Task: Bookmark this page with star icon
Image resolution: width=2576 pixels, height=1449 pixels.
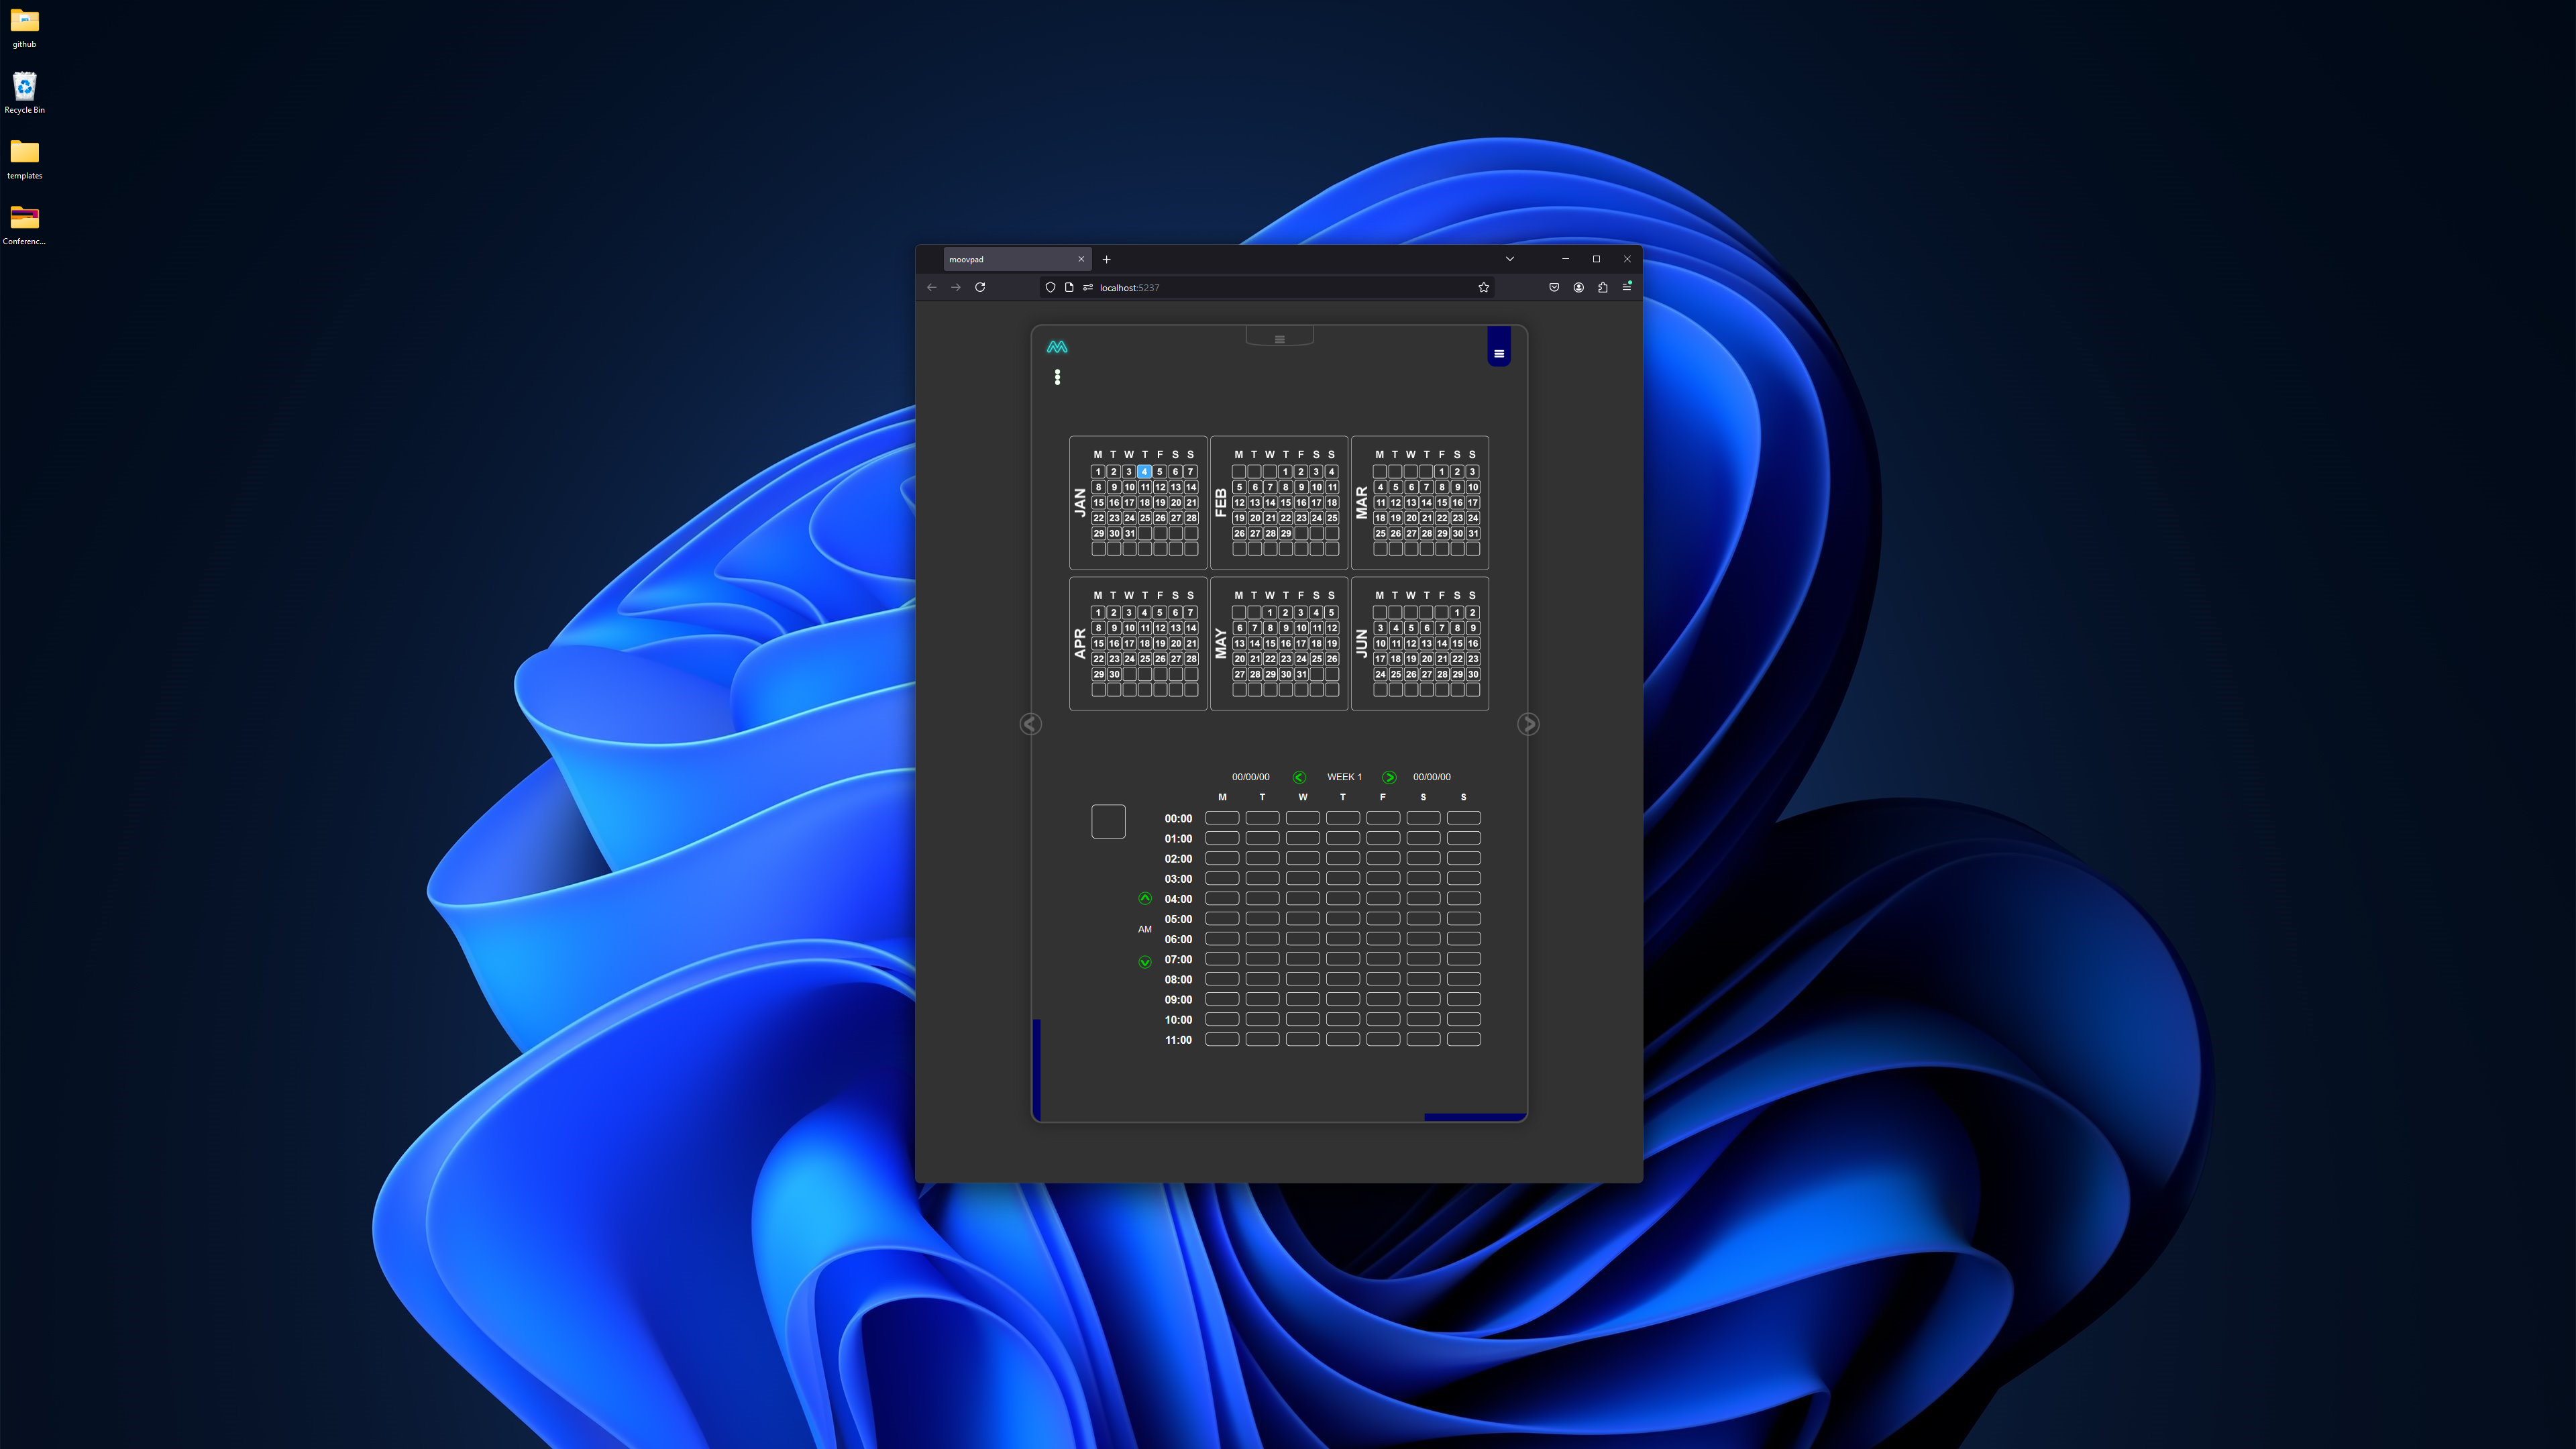Action: pos(1483,287)
